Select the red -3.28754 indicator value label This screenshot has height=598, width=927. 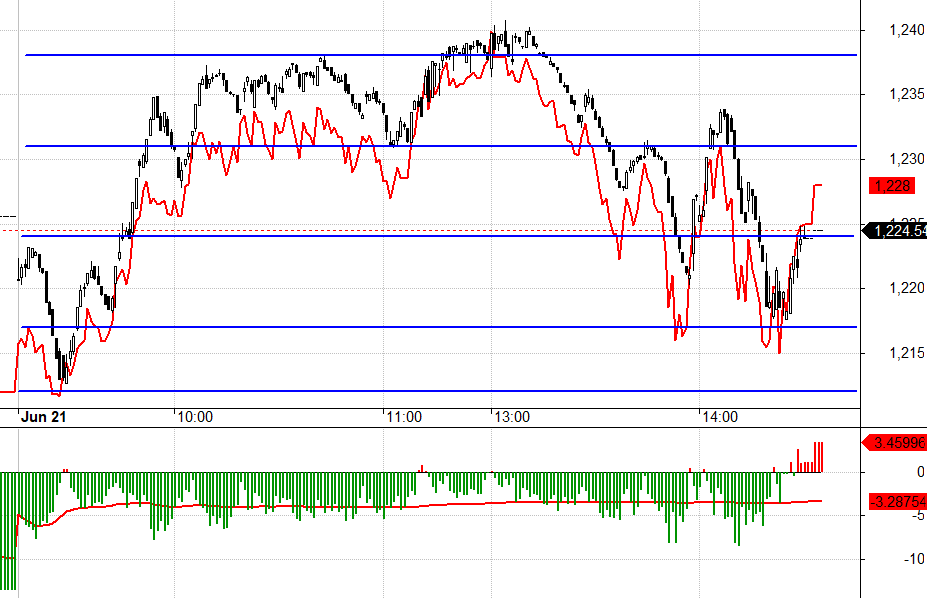coord(897,502)
